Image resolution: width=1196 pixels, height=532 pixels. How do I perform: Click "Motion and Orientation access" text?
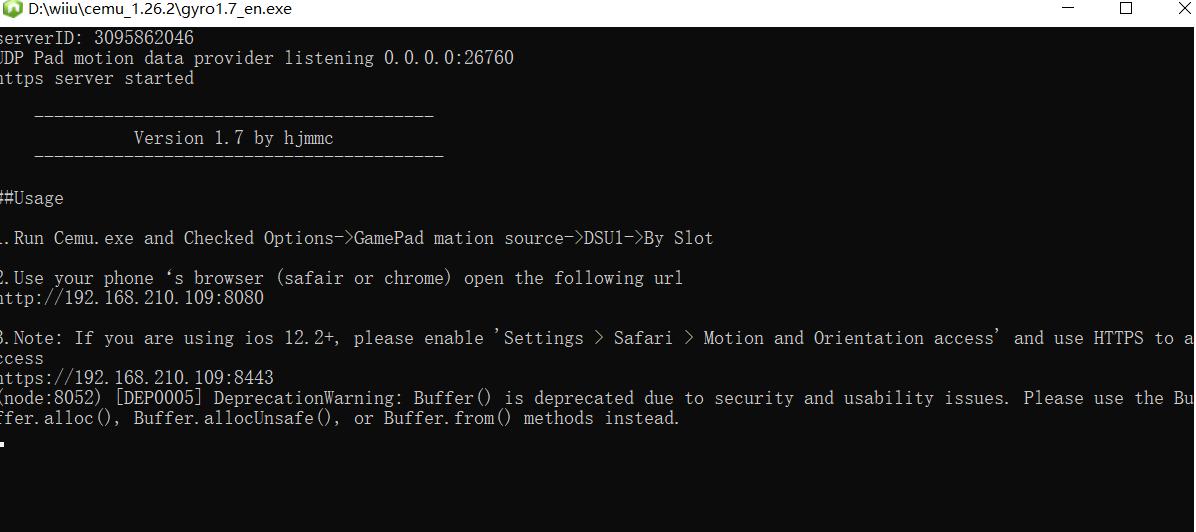849,338
